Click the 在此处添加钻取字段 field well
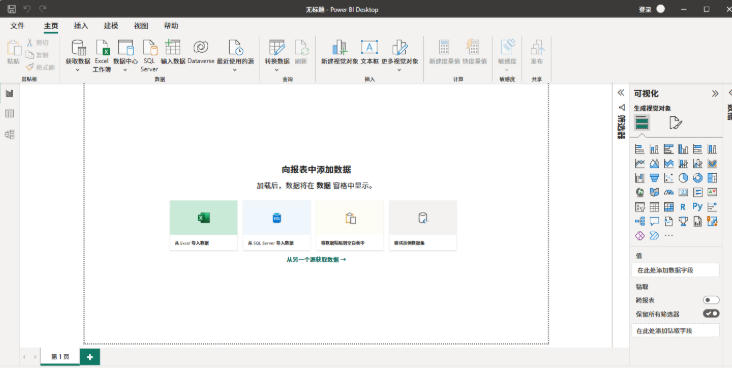The width and height of the screenshot is (732, 368). 676,331
